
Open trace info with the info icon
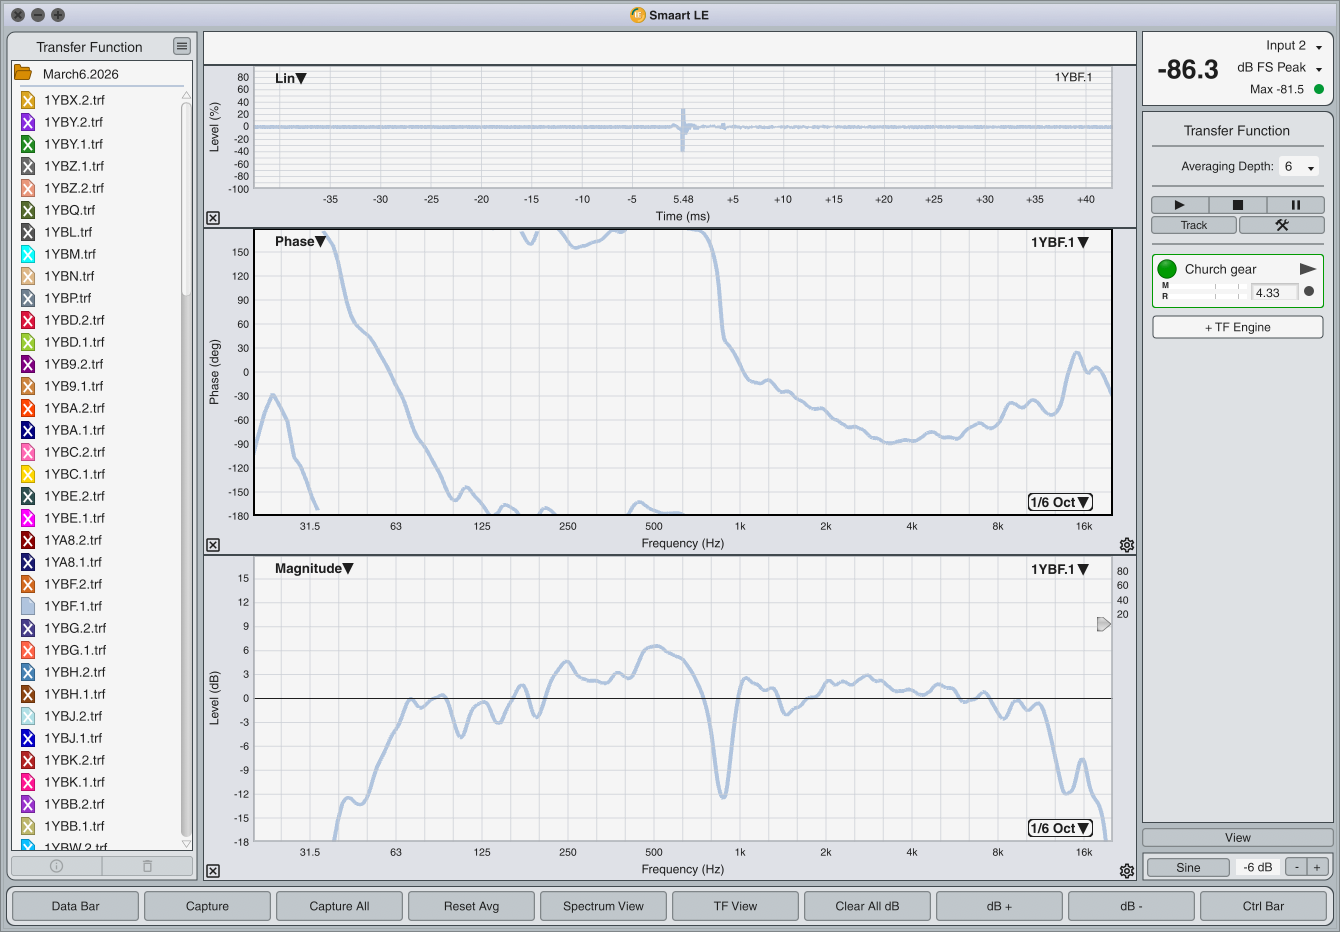(x=56, y=866)
